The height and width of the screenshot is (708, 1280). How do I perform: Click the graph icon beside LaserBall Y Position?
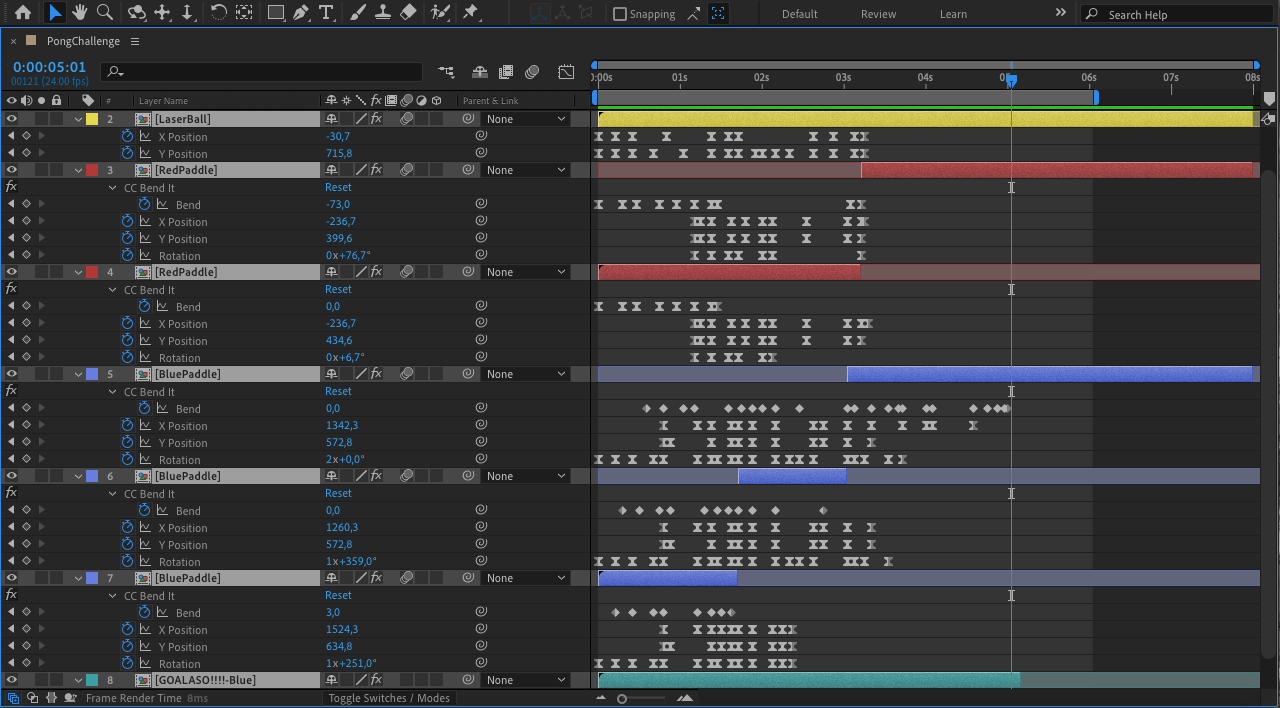145,153
